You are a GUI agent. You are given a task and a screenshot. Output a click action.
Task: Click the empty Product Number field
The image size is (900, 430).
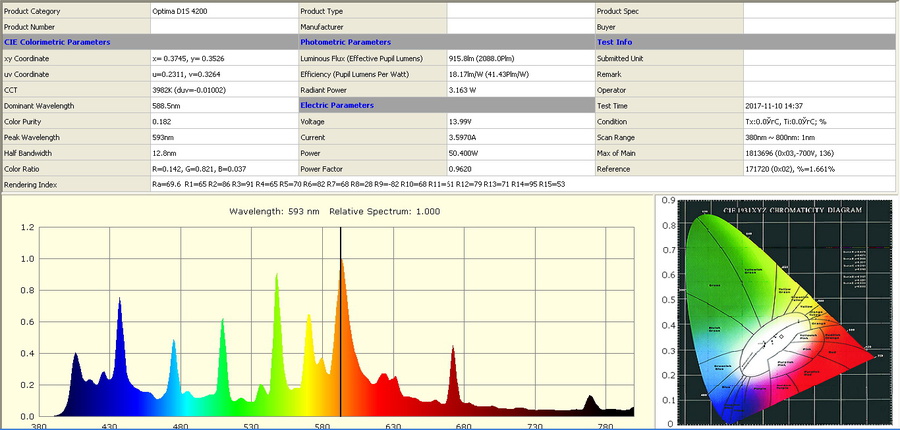(x=224, y=27)
